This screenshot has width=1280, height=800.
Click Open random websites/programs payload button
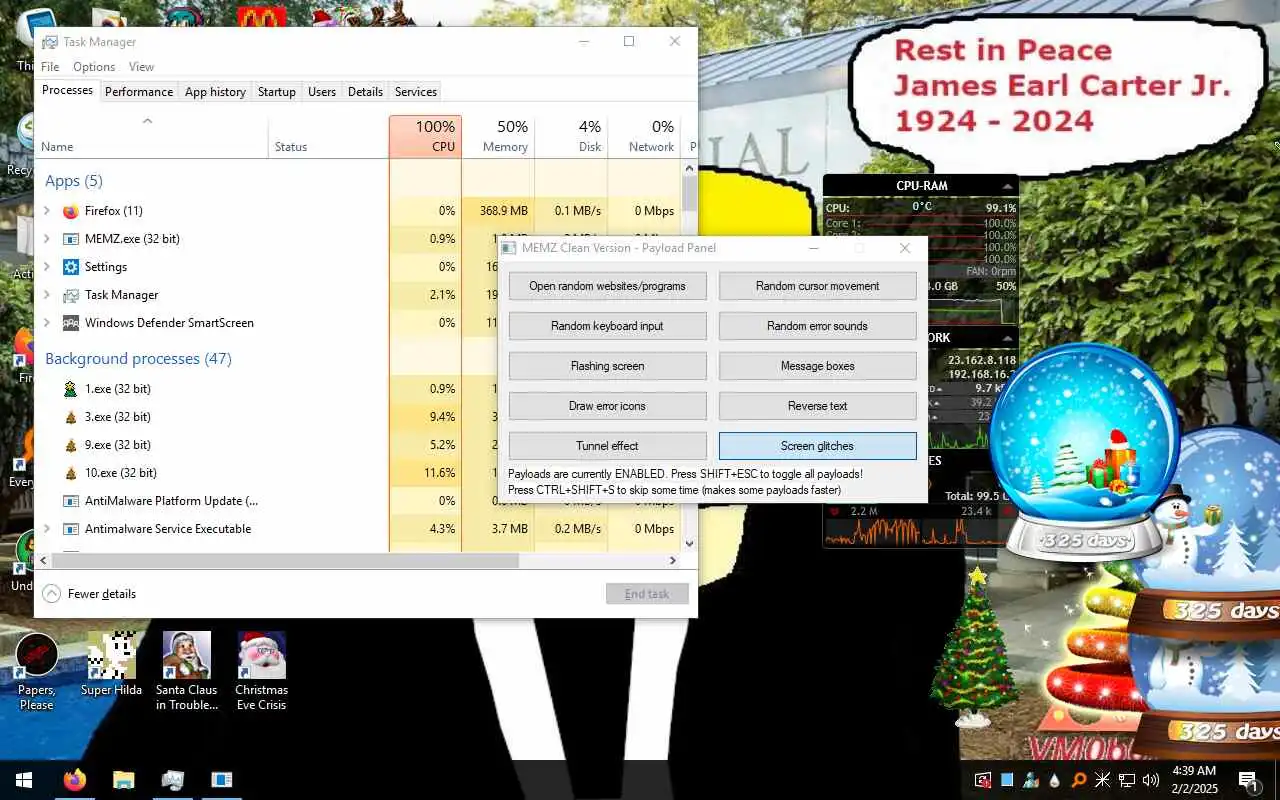608,286
